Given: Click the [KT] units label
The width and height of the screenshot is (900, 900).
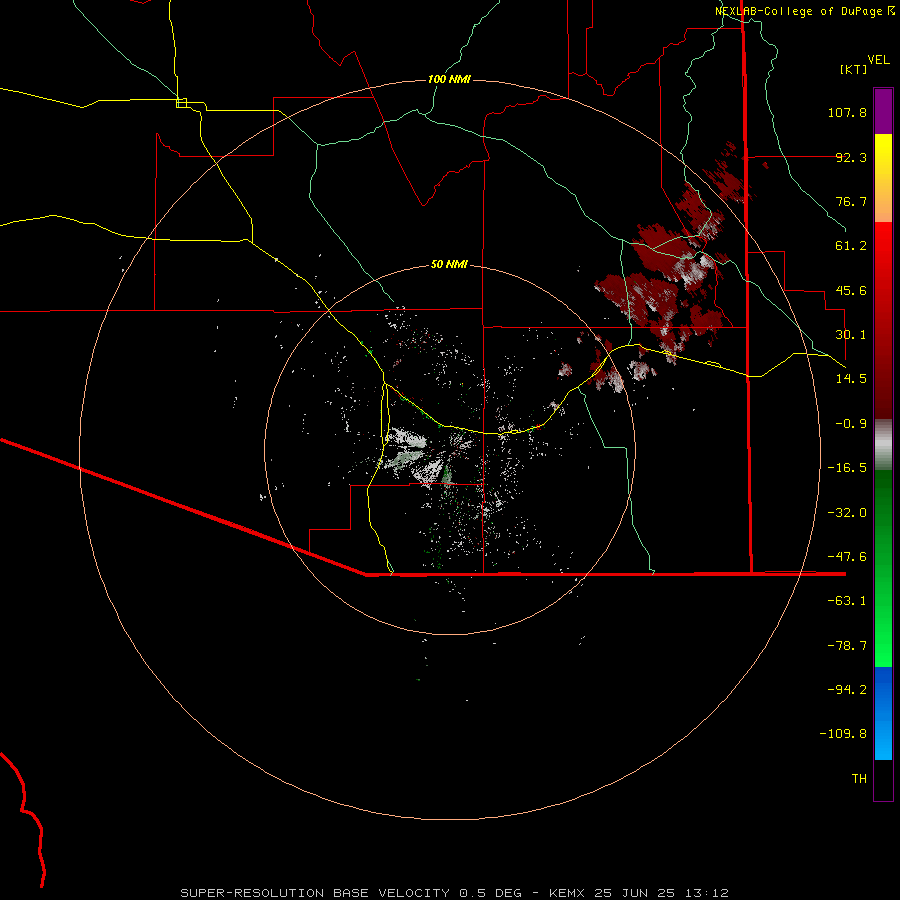Looking at the screenshot, I should point(853,69).
